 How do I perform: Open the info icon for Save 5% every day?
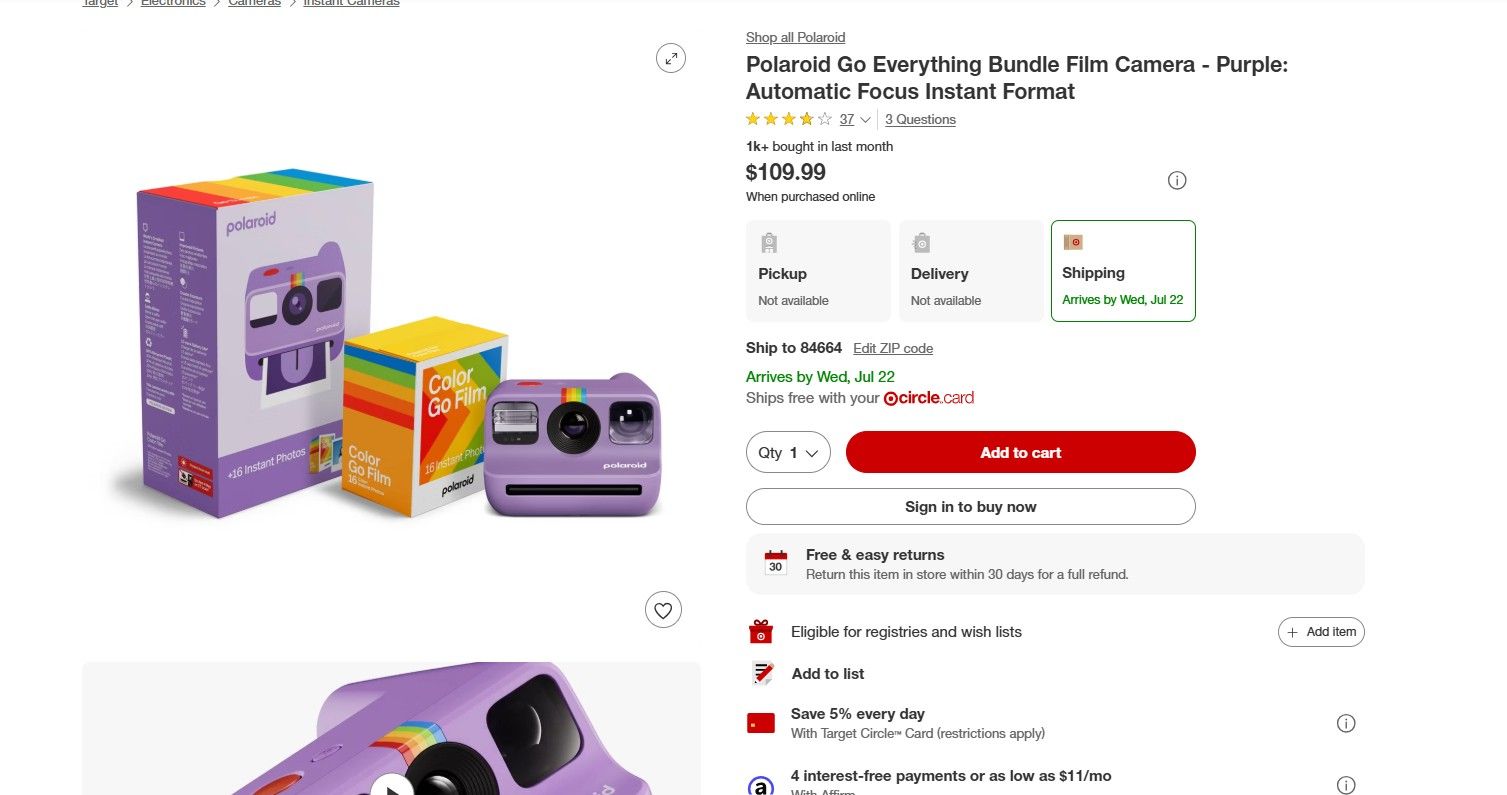coord(1346,723)
